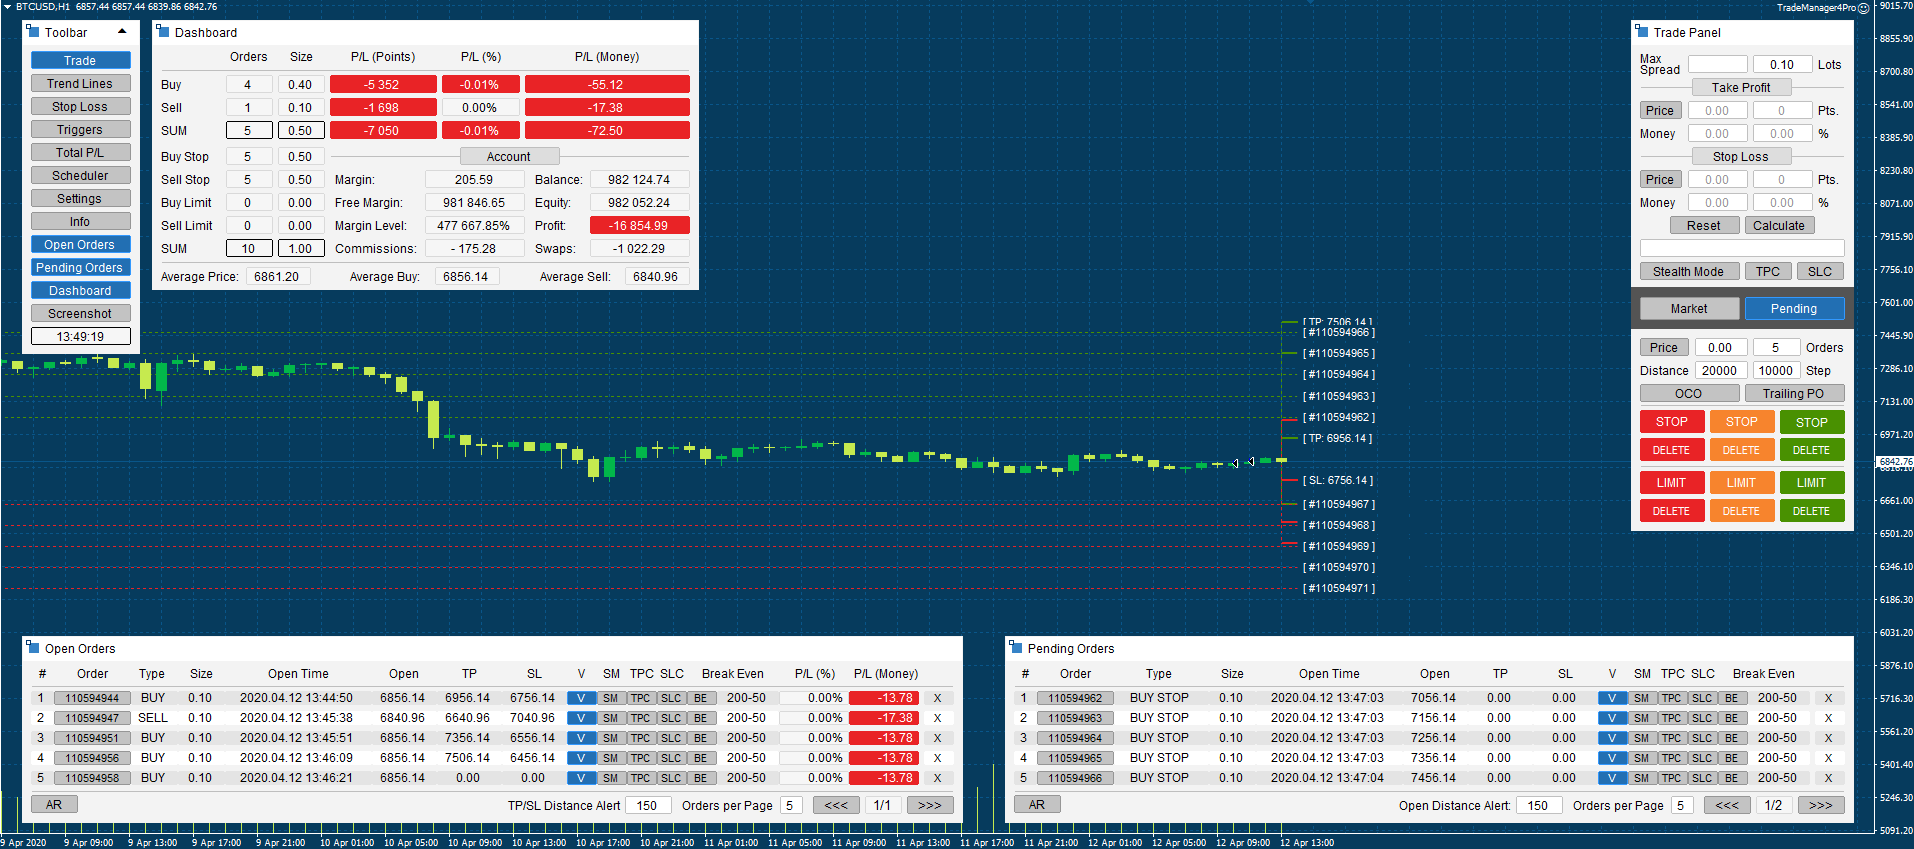Edit TP/SL Distance Alert field
Viewport: 1914px width, 849px height.
(x=647, y=805)
